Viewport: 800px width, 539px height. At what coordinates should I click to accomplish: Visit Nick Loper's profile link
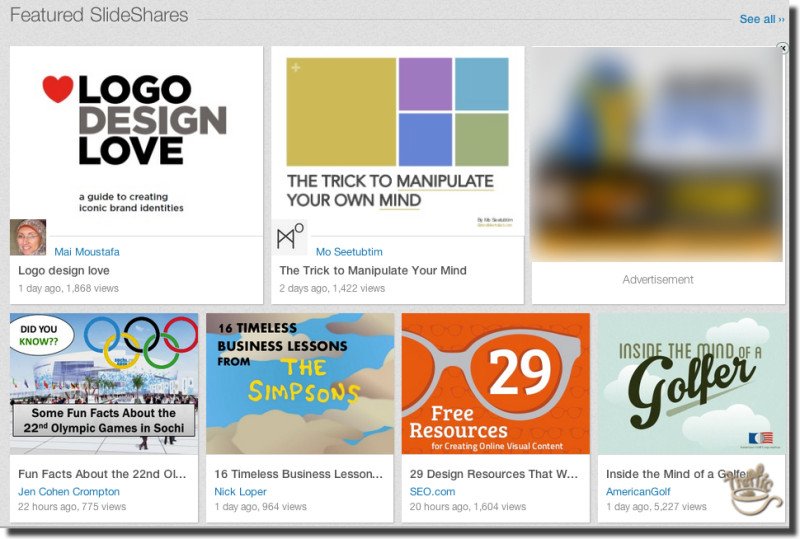[240, 492]
